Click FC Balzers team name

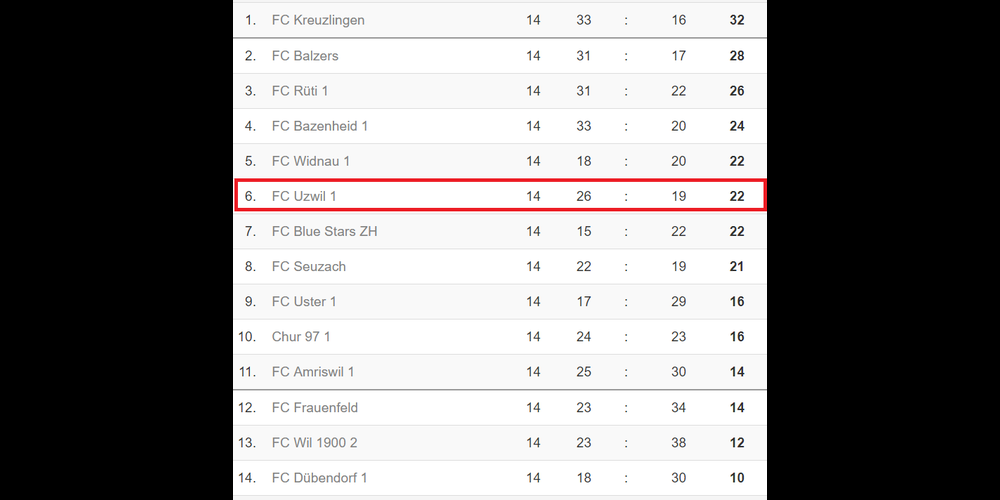tap(305, 56)
